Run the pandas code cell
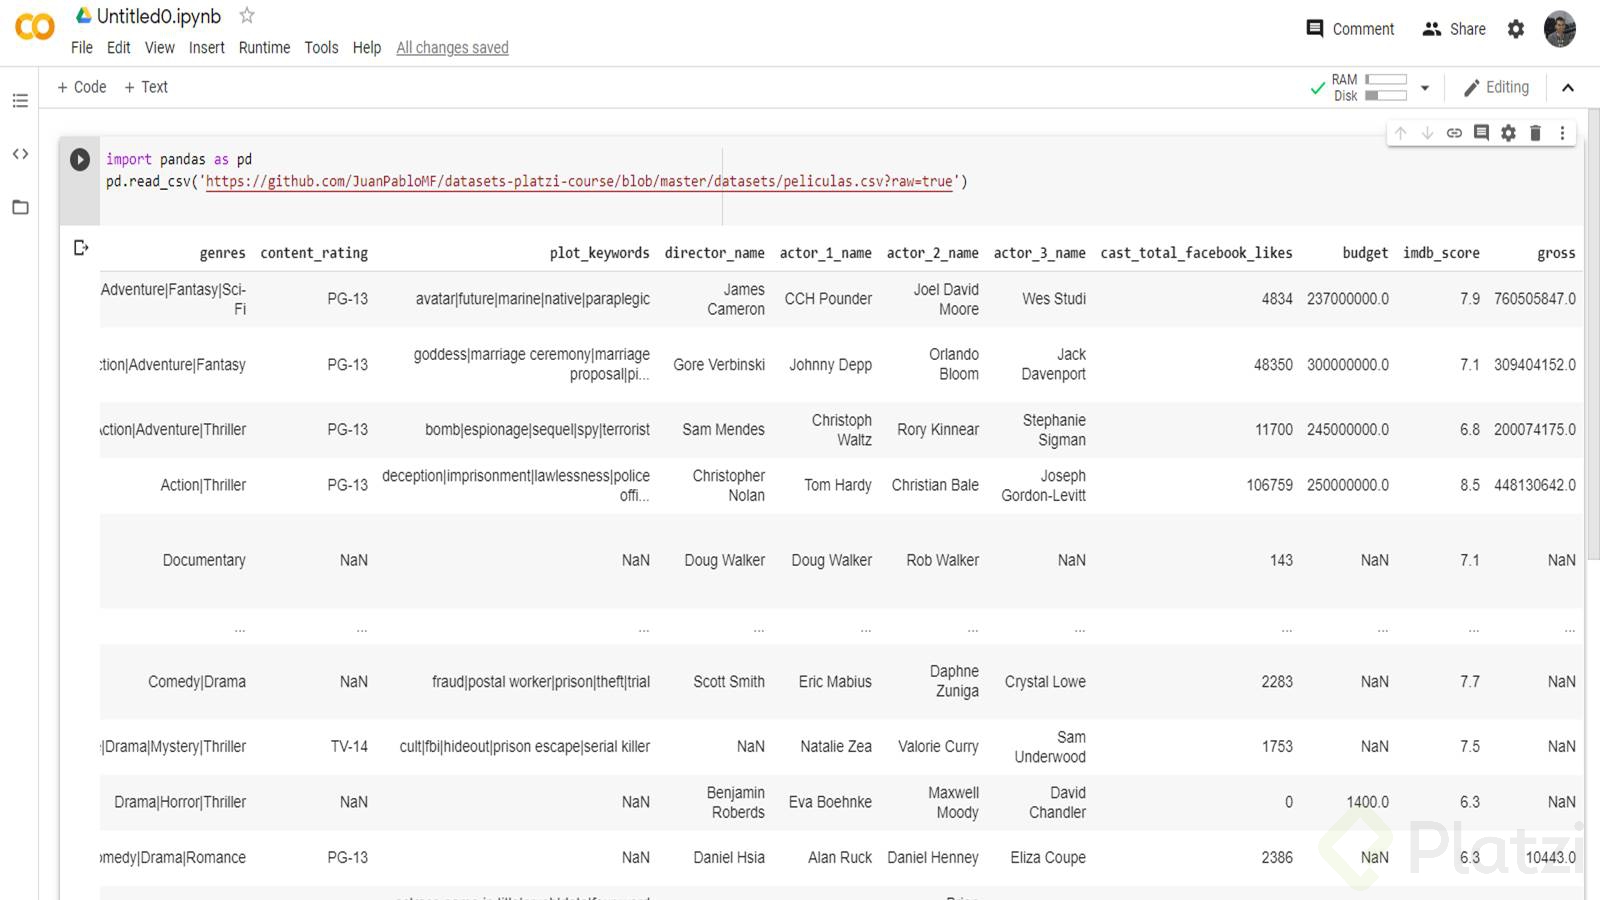 (80, 159)
